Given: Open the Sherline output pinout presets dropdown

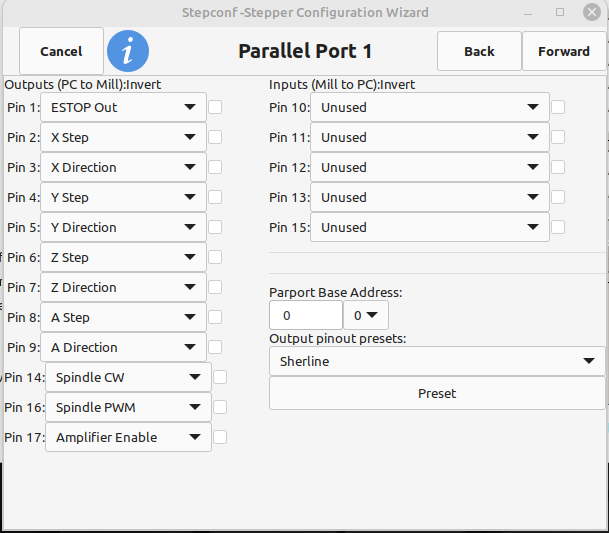Looking at the screenshot, I should click(x=437, y=361).
